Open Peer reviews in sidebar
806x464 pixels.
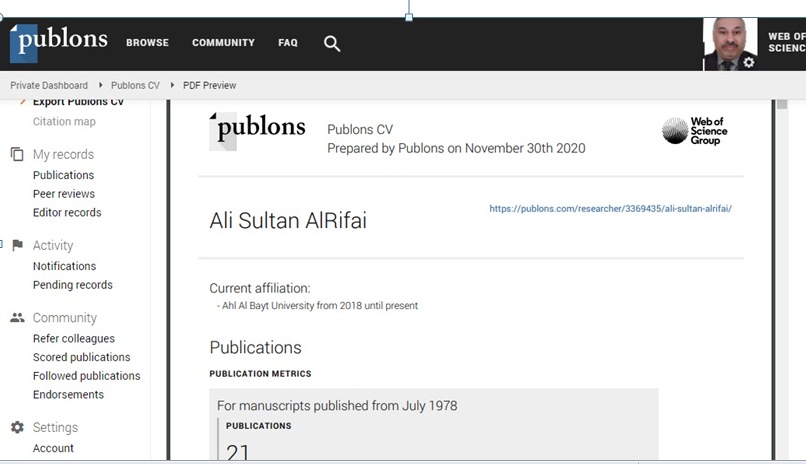[64, 194]
